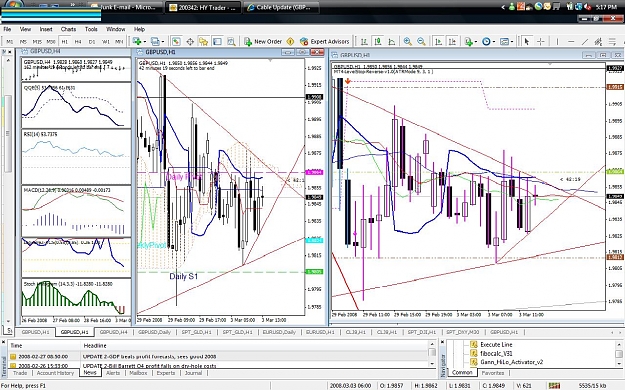This screenshot has width=625, height=390.
Task: Select the Equidistant Channel drawing tool
Action: [598, 41]
